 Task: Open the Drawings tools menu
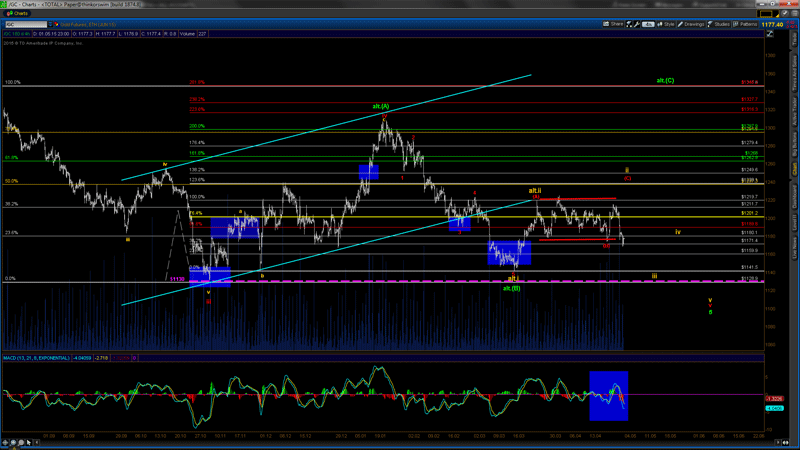[x=692, y=22]
